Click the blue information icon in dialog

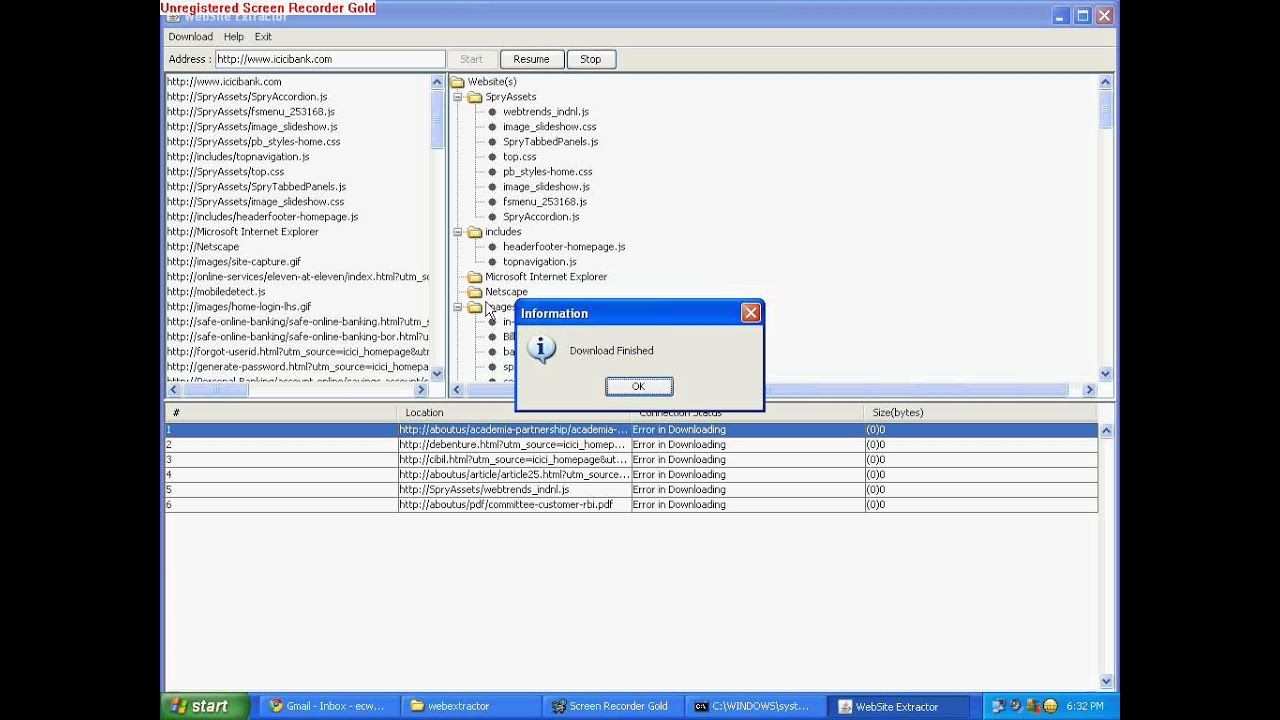tap(541, 349)
